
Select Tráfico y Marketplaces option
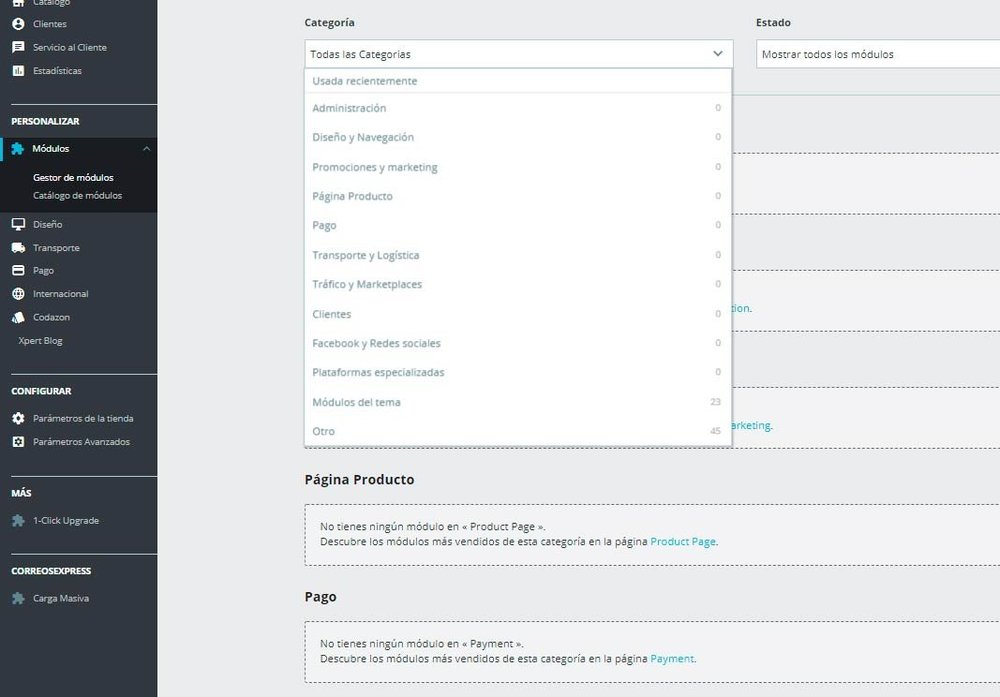pos(518,284)
